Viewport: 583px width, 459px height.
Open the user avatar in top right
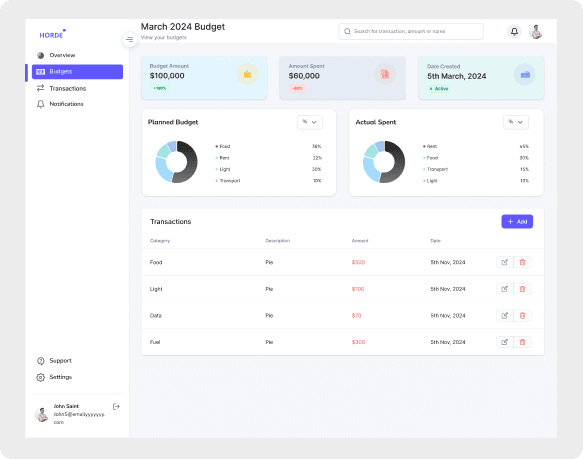pyautogui.click(x=536, y=32)
